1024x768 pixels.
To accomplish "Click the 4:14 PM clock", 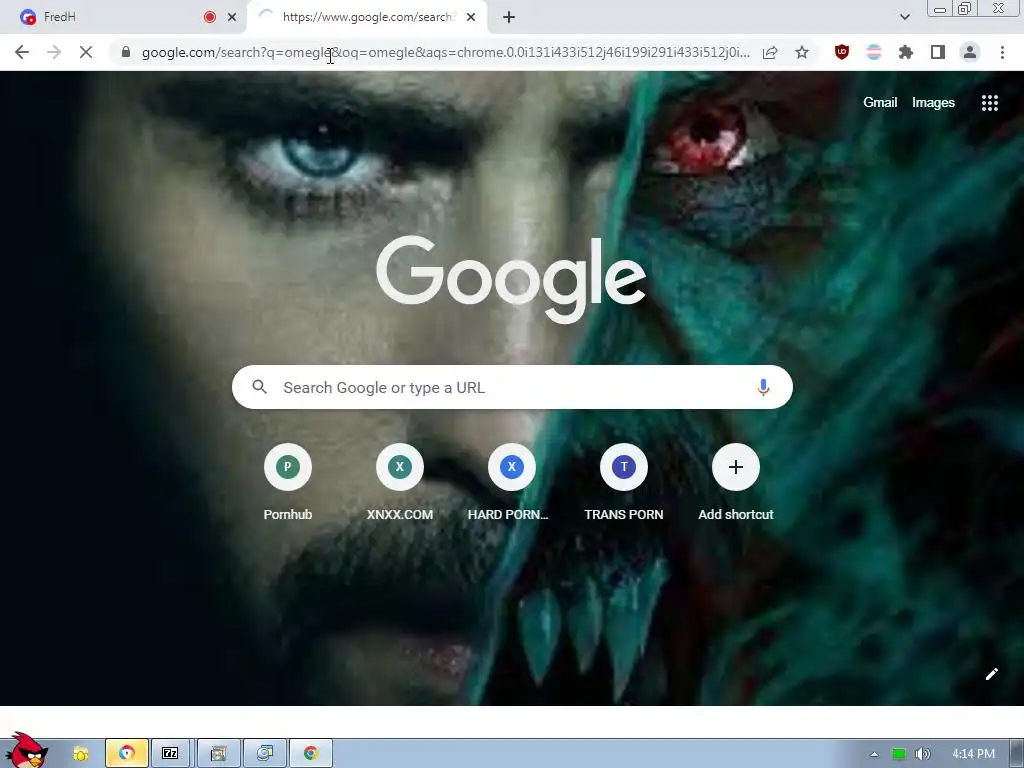I will [x=973, y=754].
